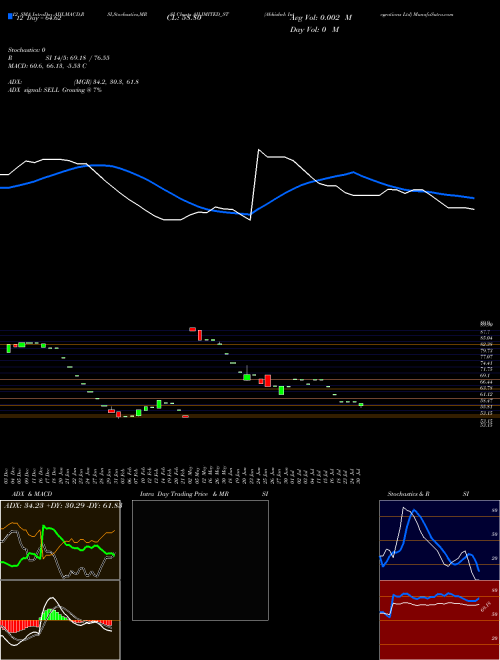Click the 'Stochastics: 0' reading
500x660 pixels.
point(27,50)
